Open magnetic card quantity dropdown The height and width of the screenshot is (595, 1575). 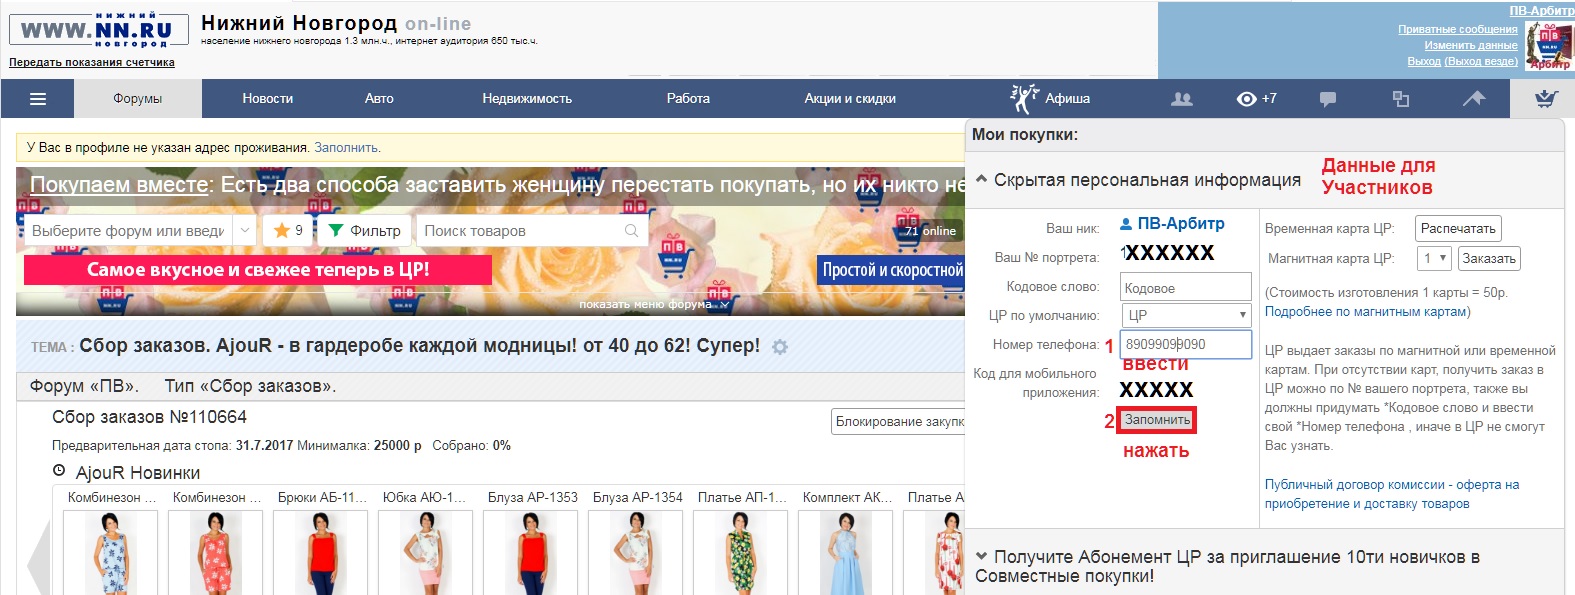click(x=1435, y=258)
